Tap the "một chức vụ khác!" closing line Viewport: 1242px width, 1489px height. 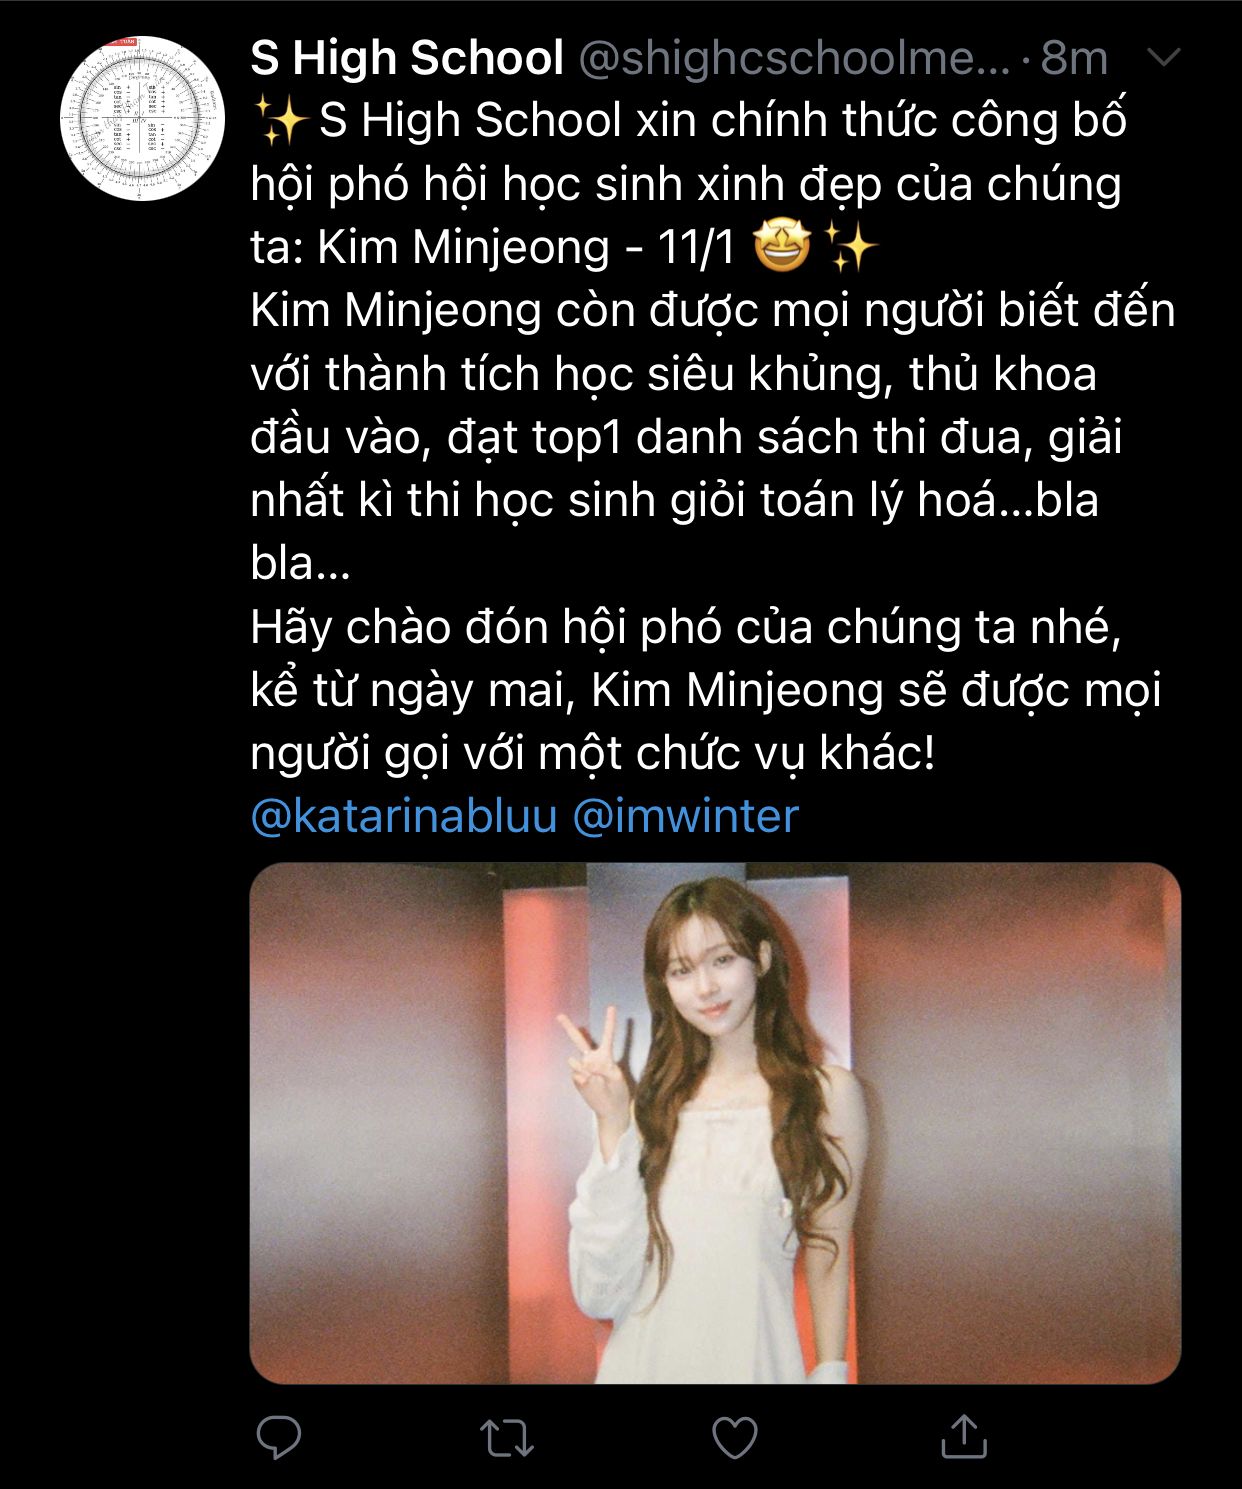click(737, 753)
